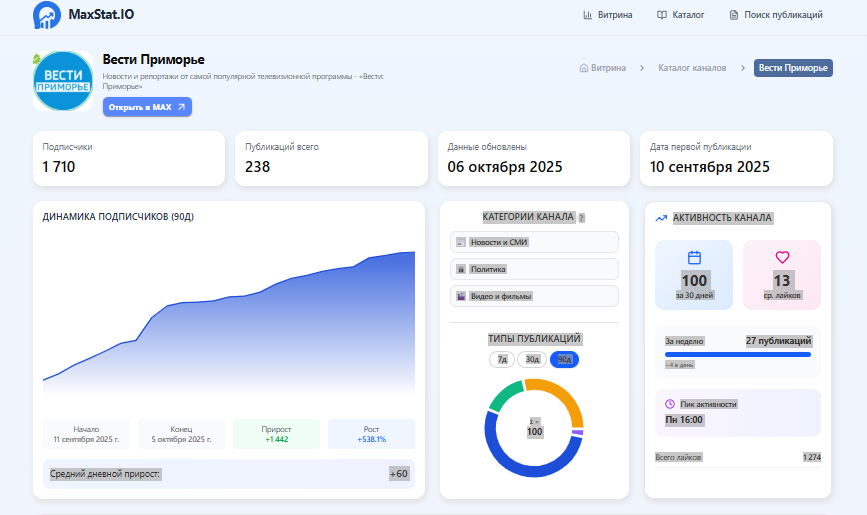Click the MaxStat.IO logo icon
Screen dimensions: 867x515
pos(46,15)
